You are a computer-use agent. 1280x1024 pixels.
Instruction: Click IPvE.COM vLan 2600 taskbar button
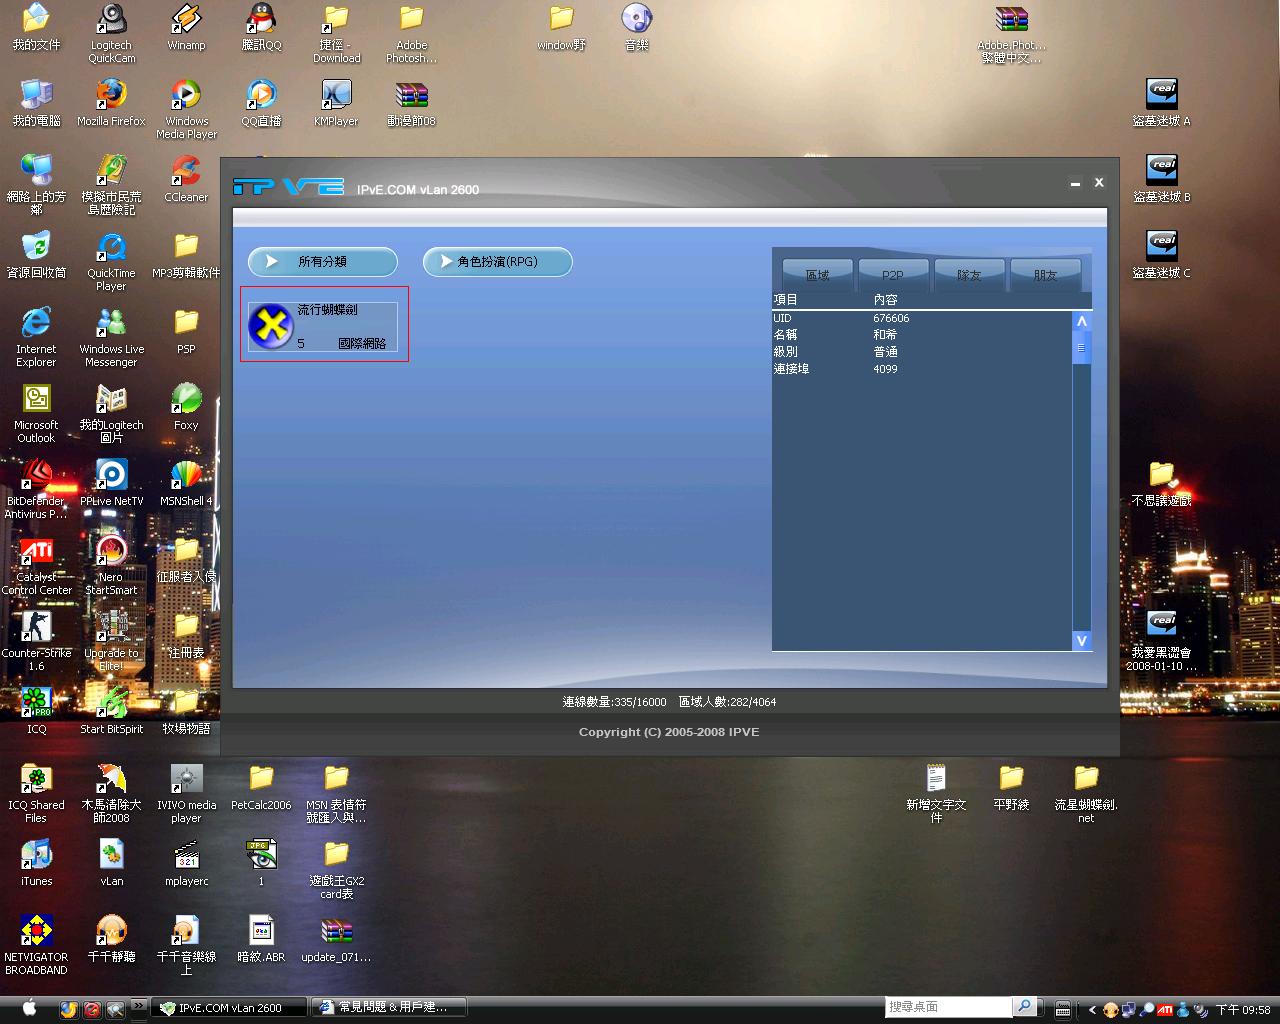(228, 1007)
